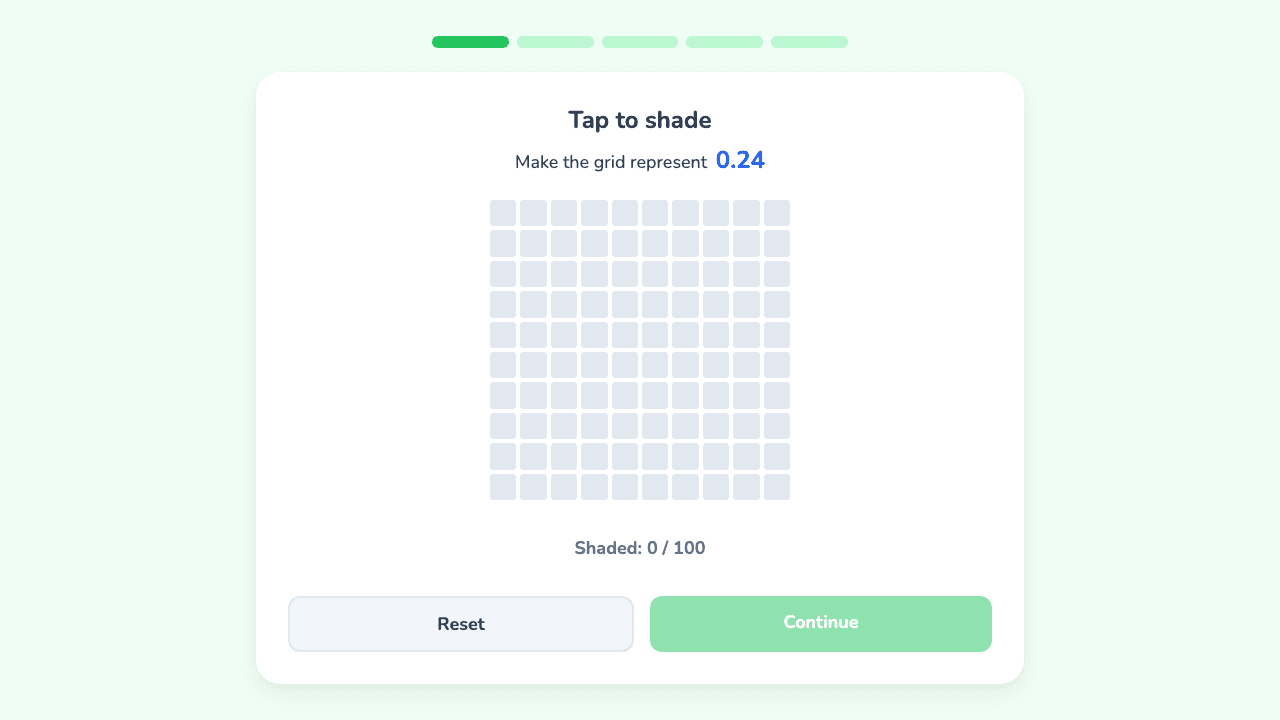This screenshot has height=720, width=1280.
Task: Tap fifth cell in the fifth row
Action: coord(625,335)
